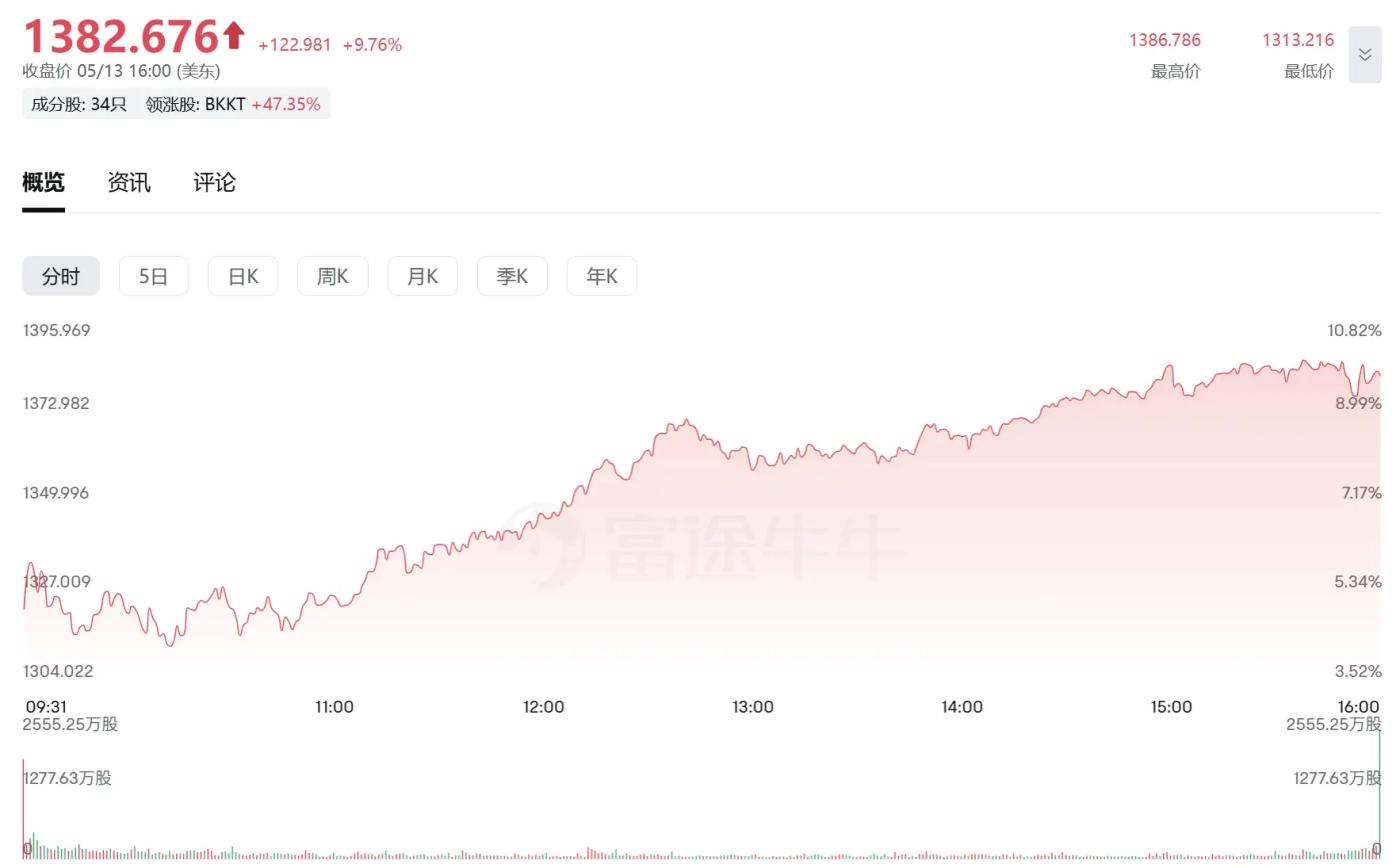Display the 季K chart
The height and width of the screenshot is (868, 1400).
[x=512, y=276]
